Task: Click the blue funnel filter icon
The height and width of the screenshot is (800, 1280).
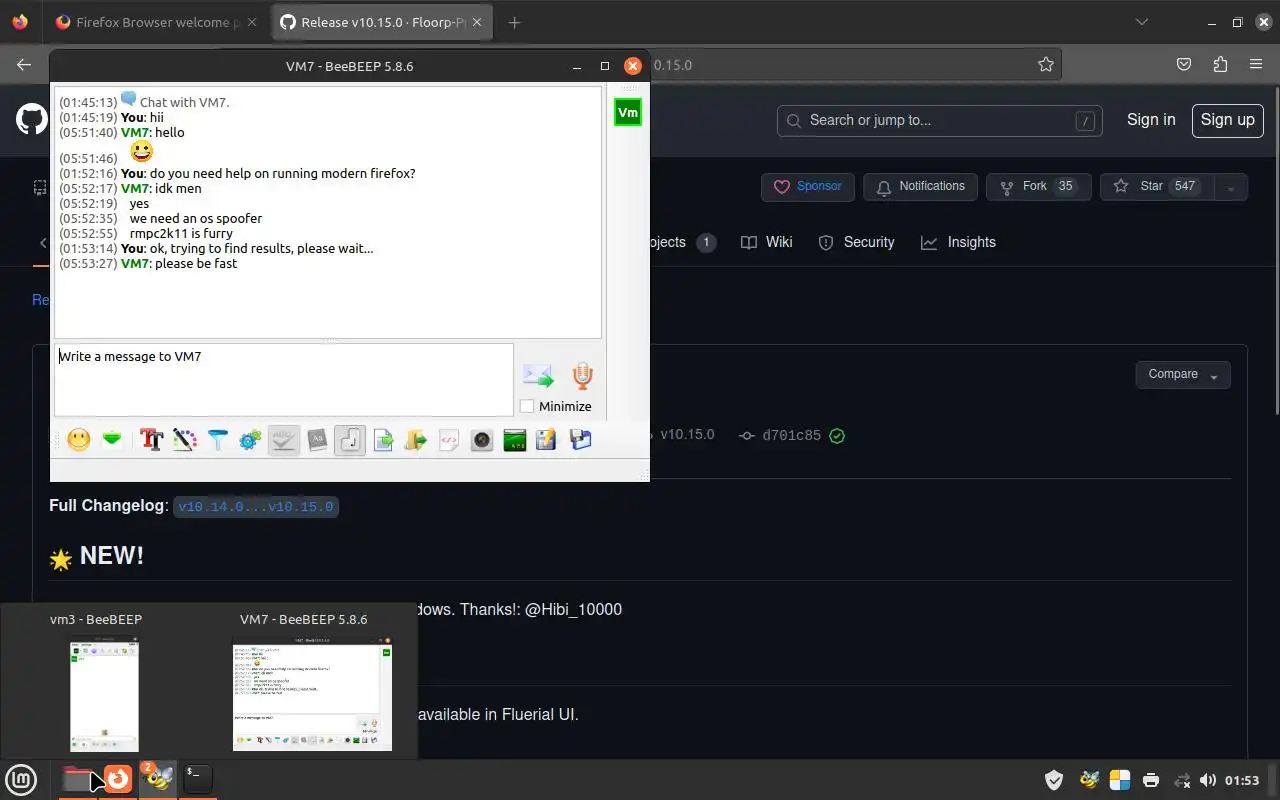Action: (217, 439)
